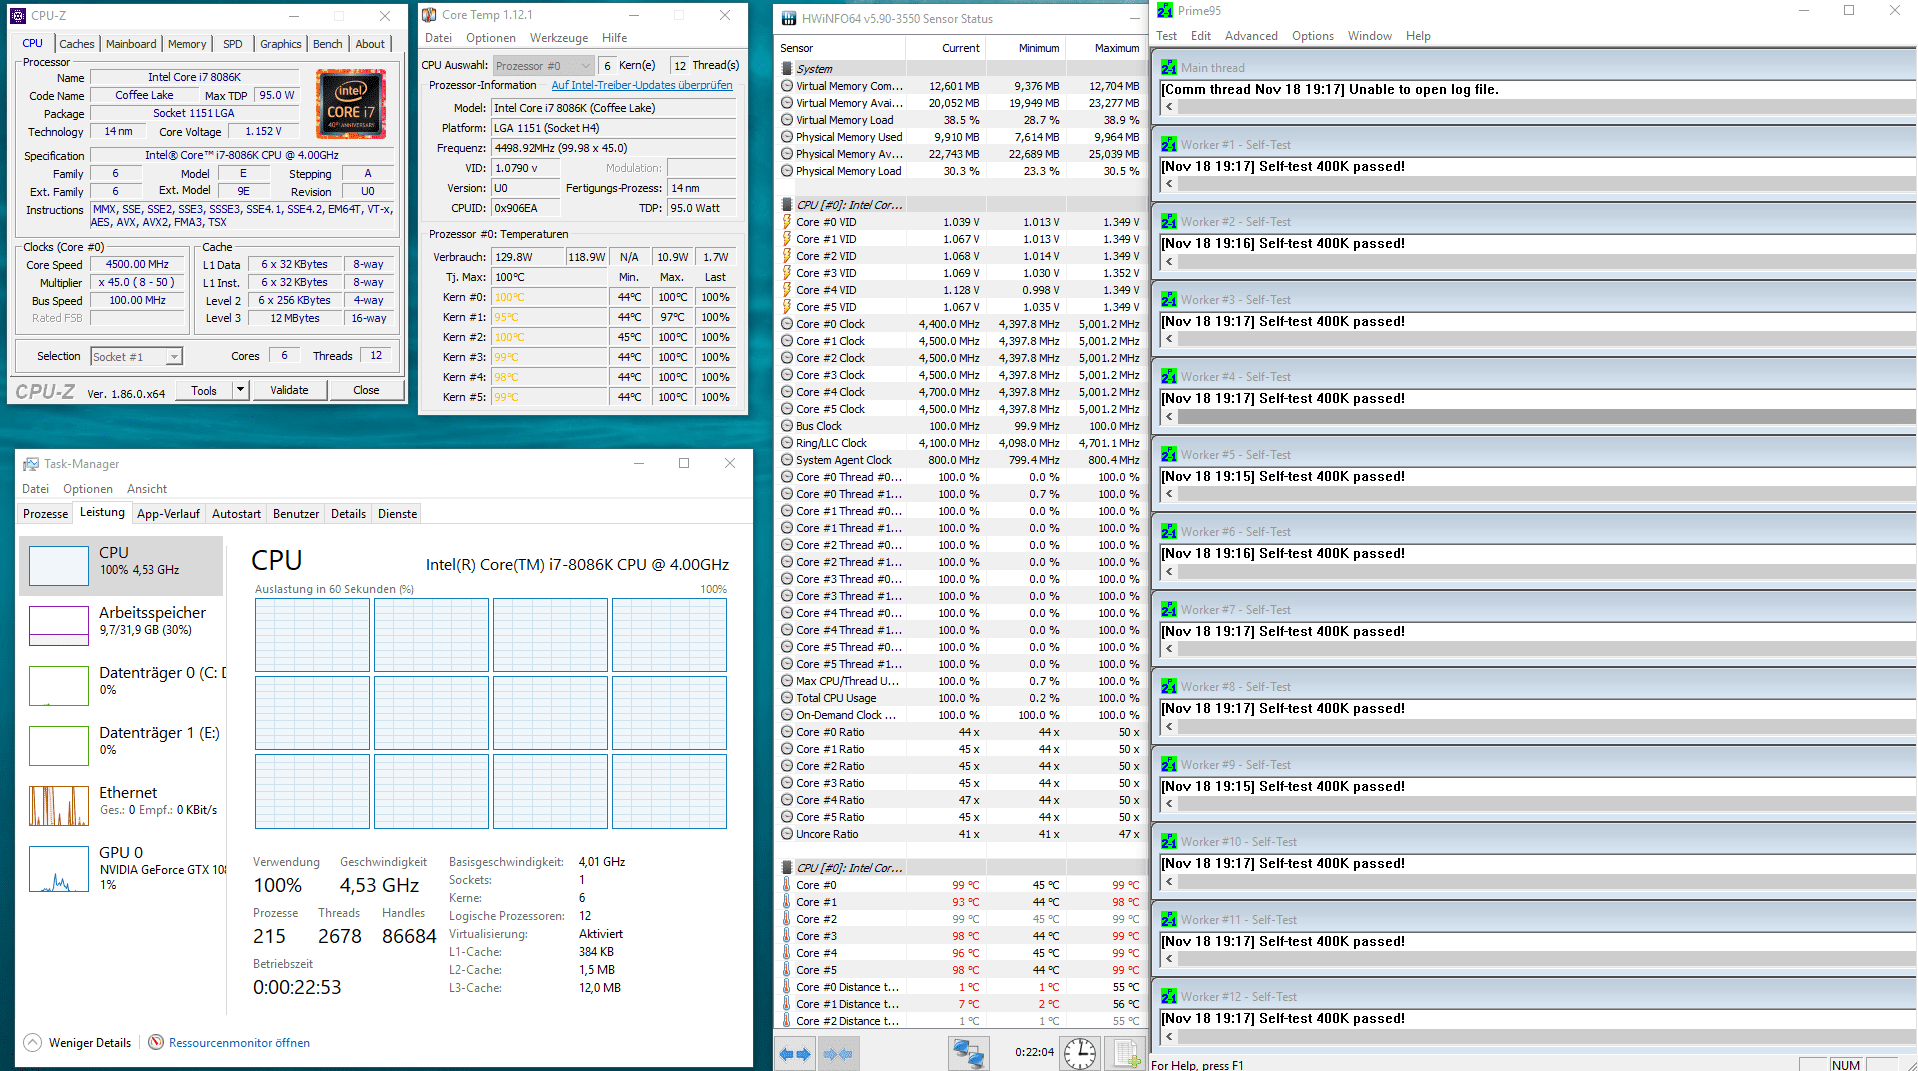Viewport: 1918px width, 1071px height.
Task: Click HWiNFO expand-columns arrows icon
Action: (796, 1053)
